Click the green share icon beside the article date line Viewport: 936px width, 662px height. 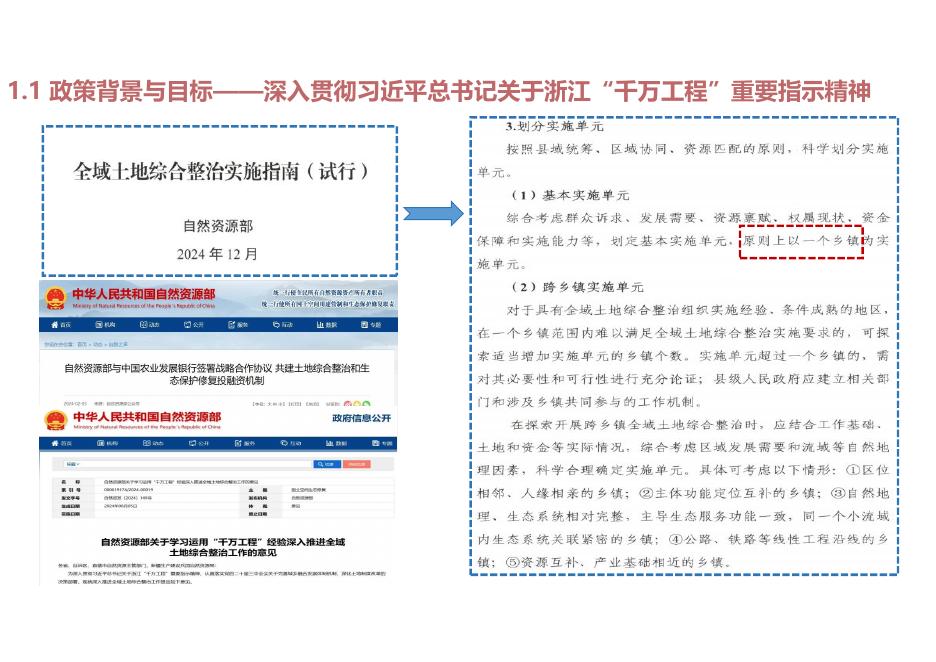[366, 404]
